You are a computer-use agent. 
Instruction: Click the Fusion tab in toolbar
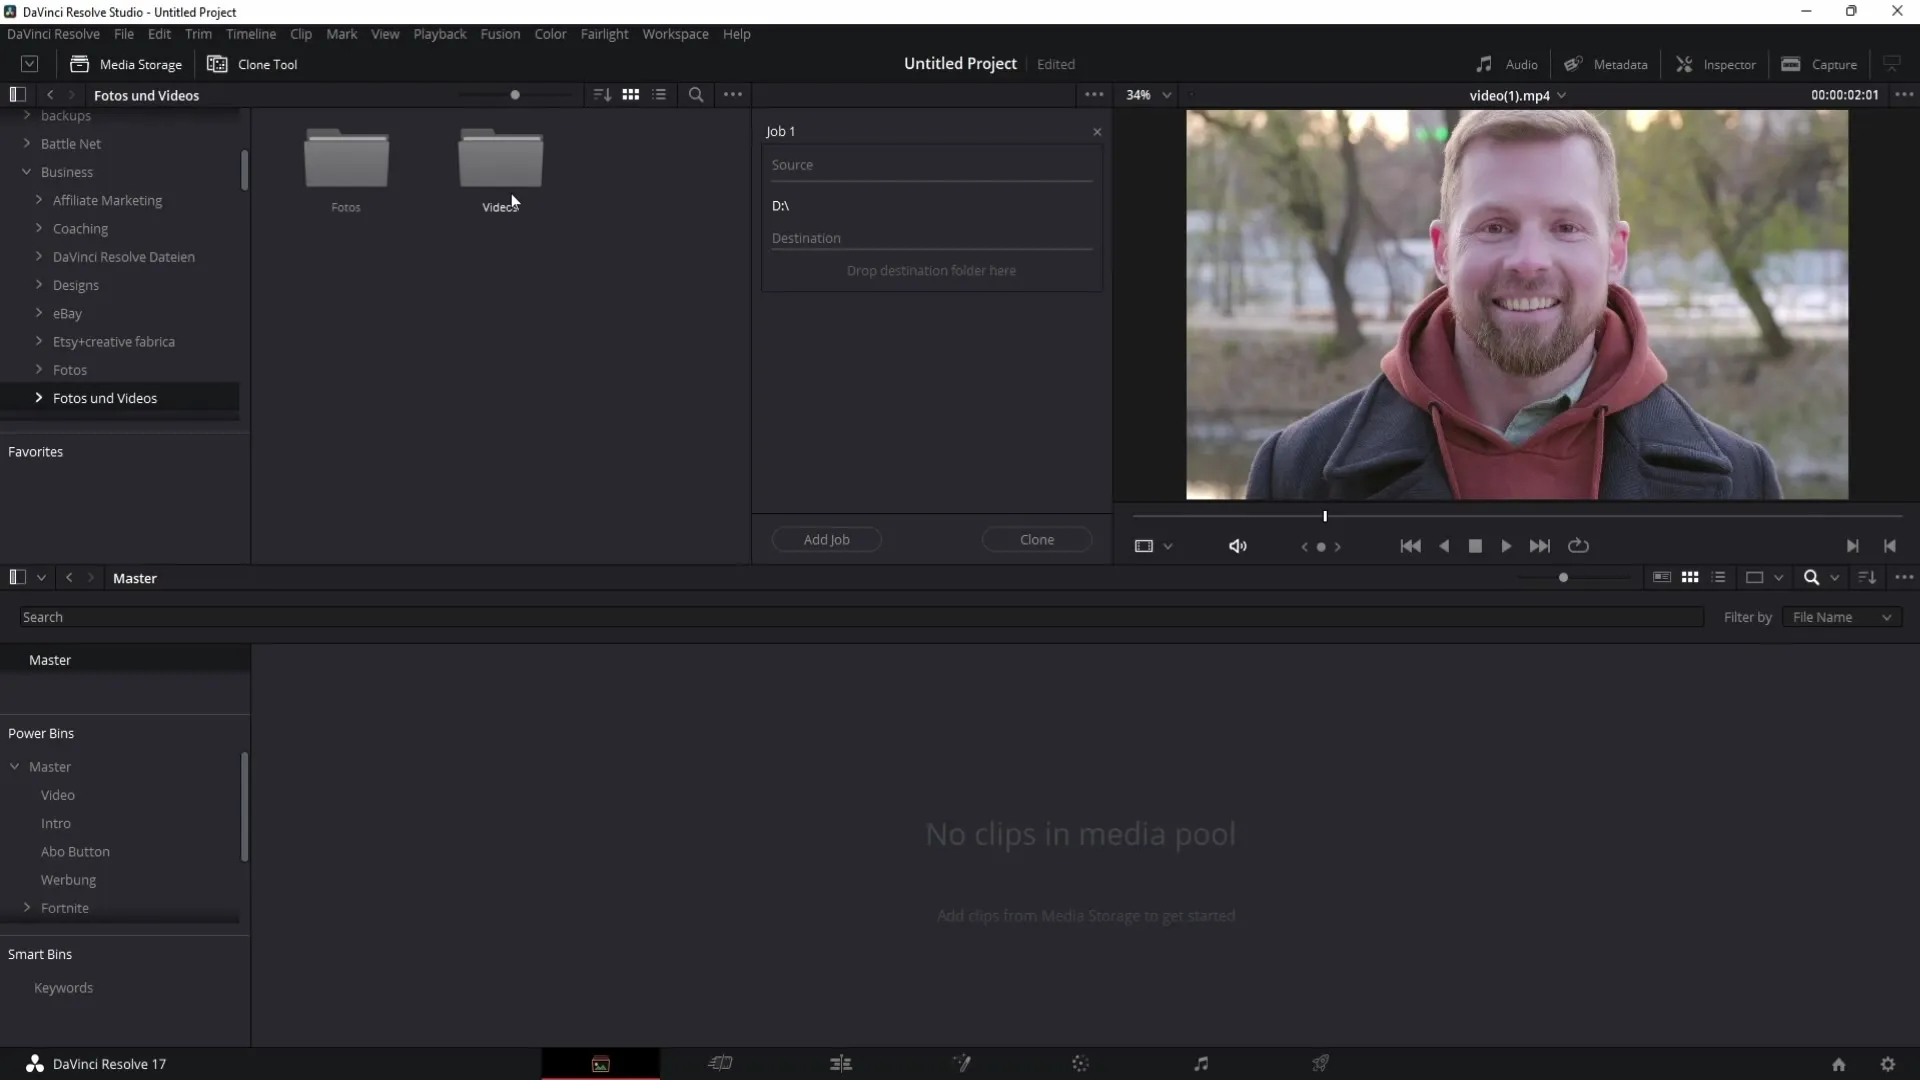point(498,33)
